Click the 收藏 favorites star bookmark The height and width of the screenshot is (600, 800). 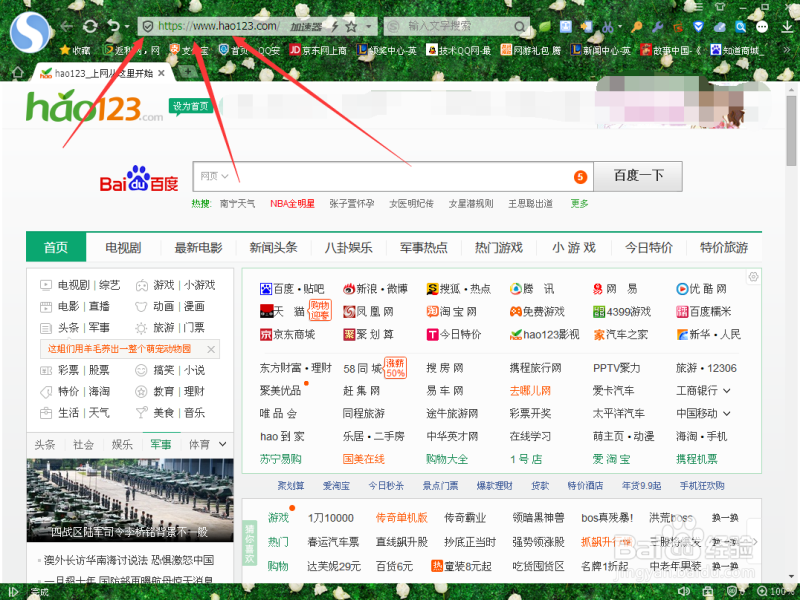(x=75, y=50)
